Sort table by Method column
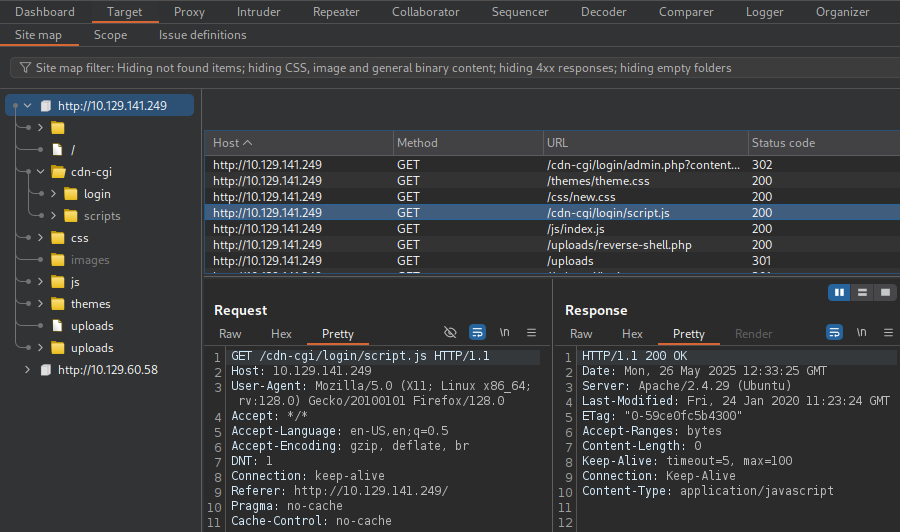The image size is (900, 532). [468, 143]
